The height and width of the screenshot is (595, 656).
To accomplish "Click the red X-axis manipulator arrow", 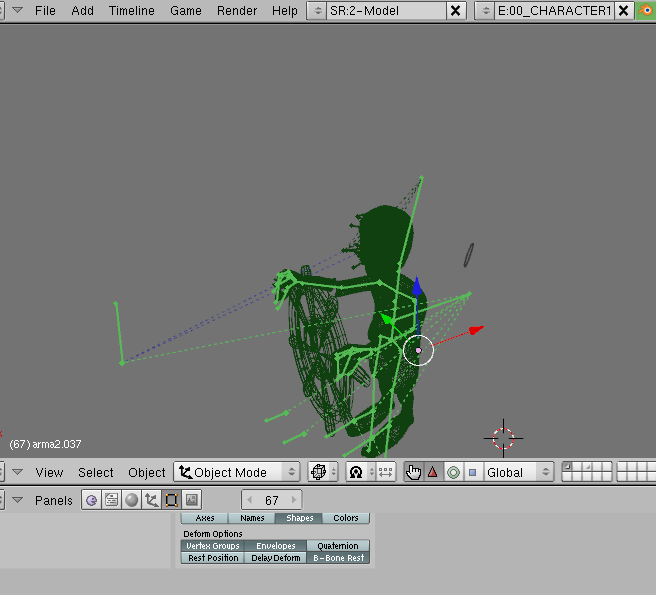I will pos(477,330).
